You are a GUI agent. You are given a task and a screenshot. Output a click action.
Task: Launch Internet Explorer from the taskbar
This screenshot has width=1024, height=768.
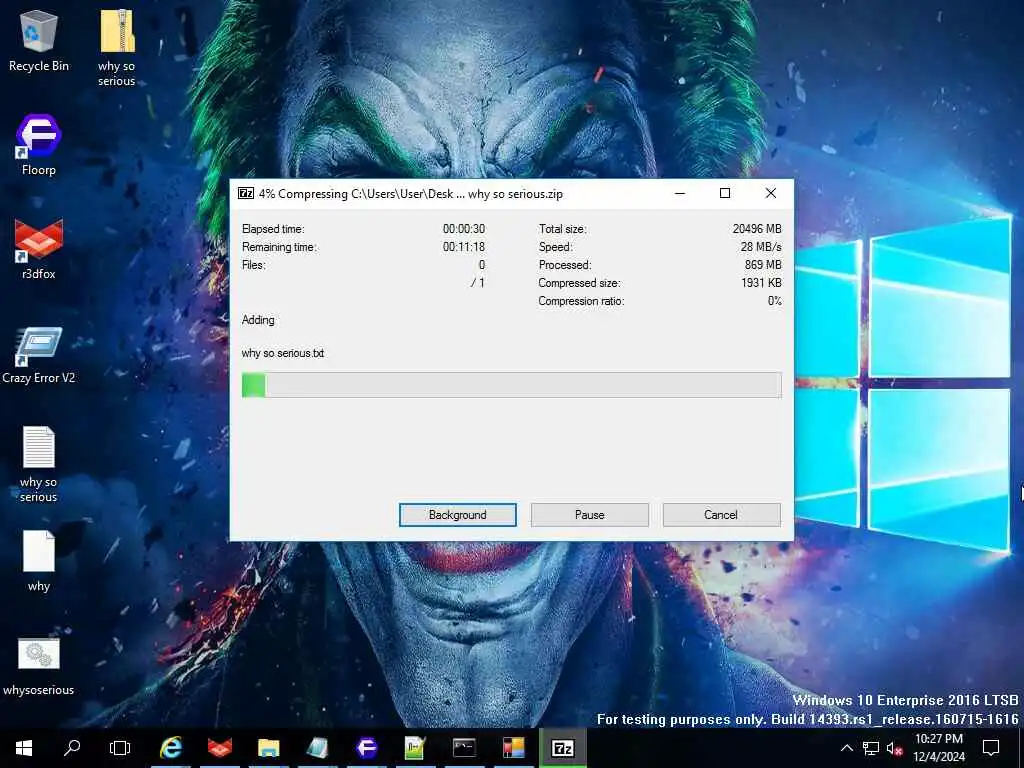tap(171, 748)
